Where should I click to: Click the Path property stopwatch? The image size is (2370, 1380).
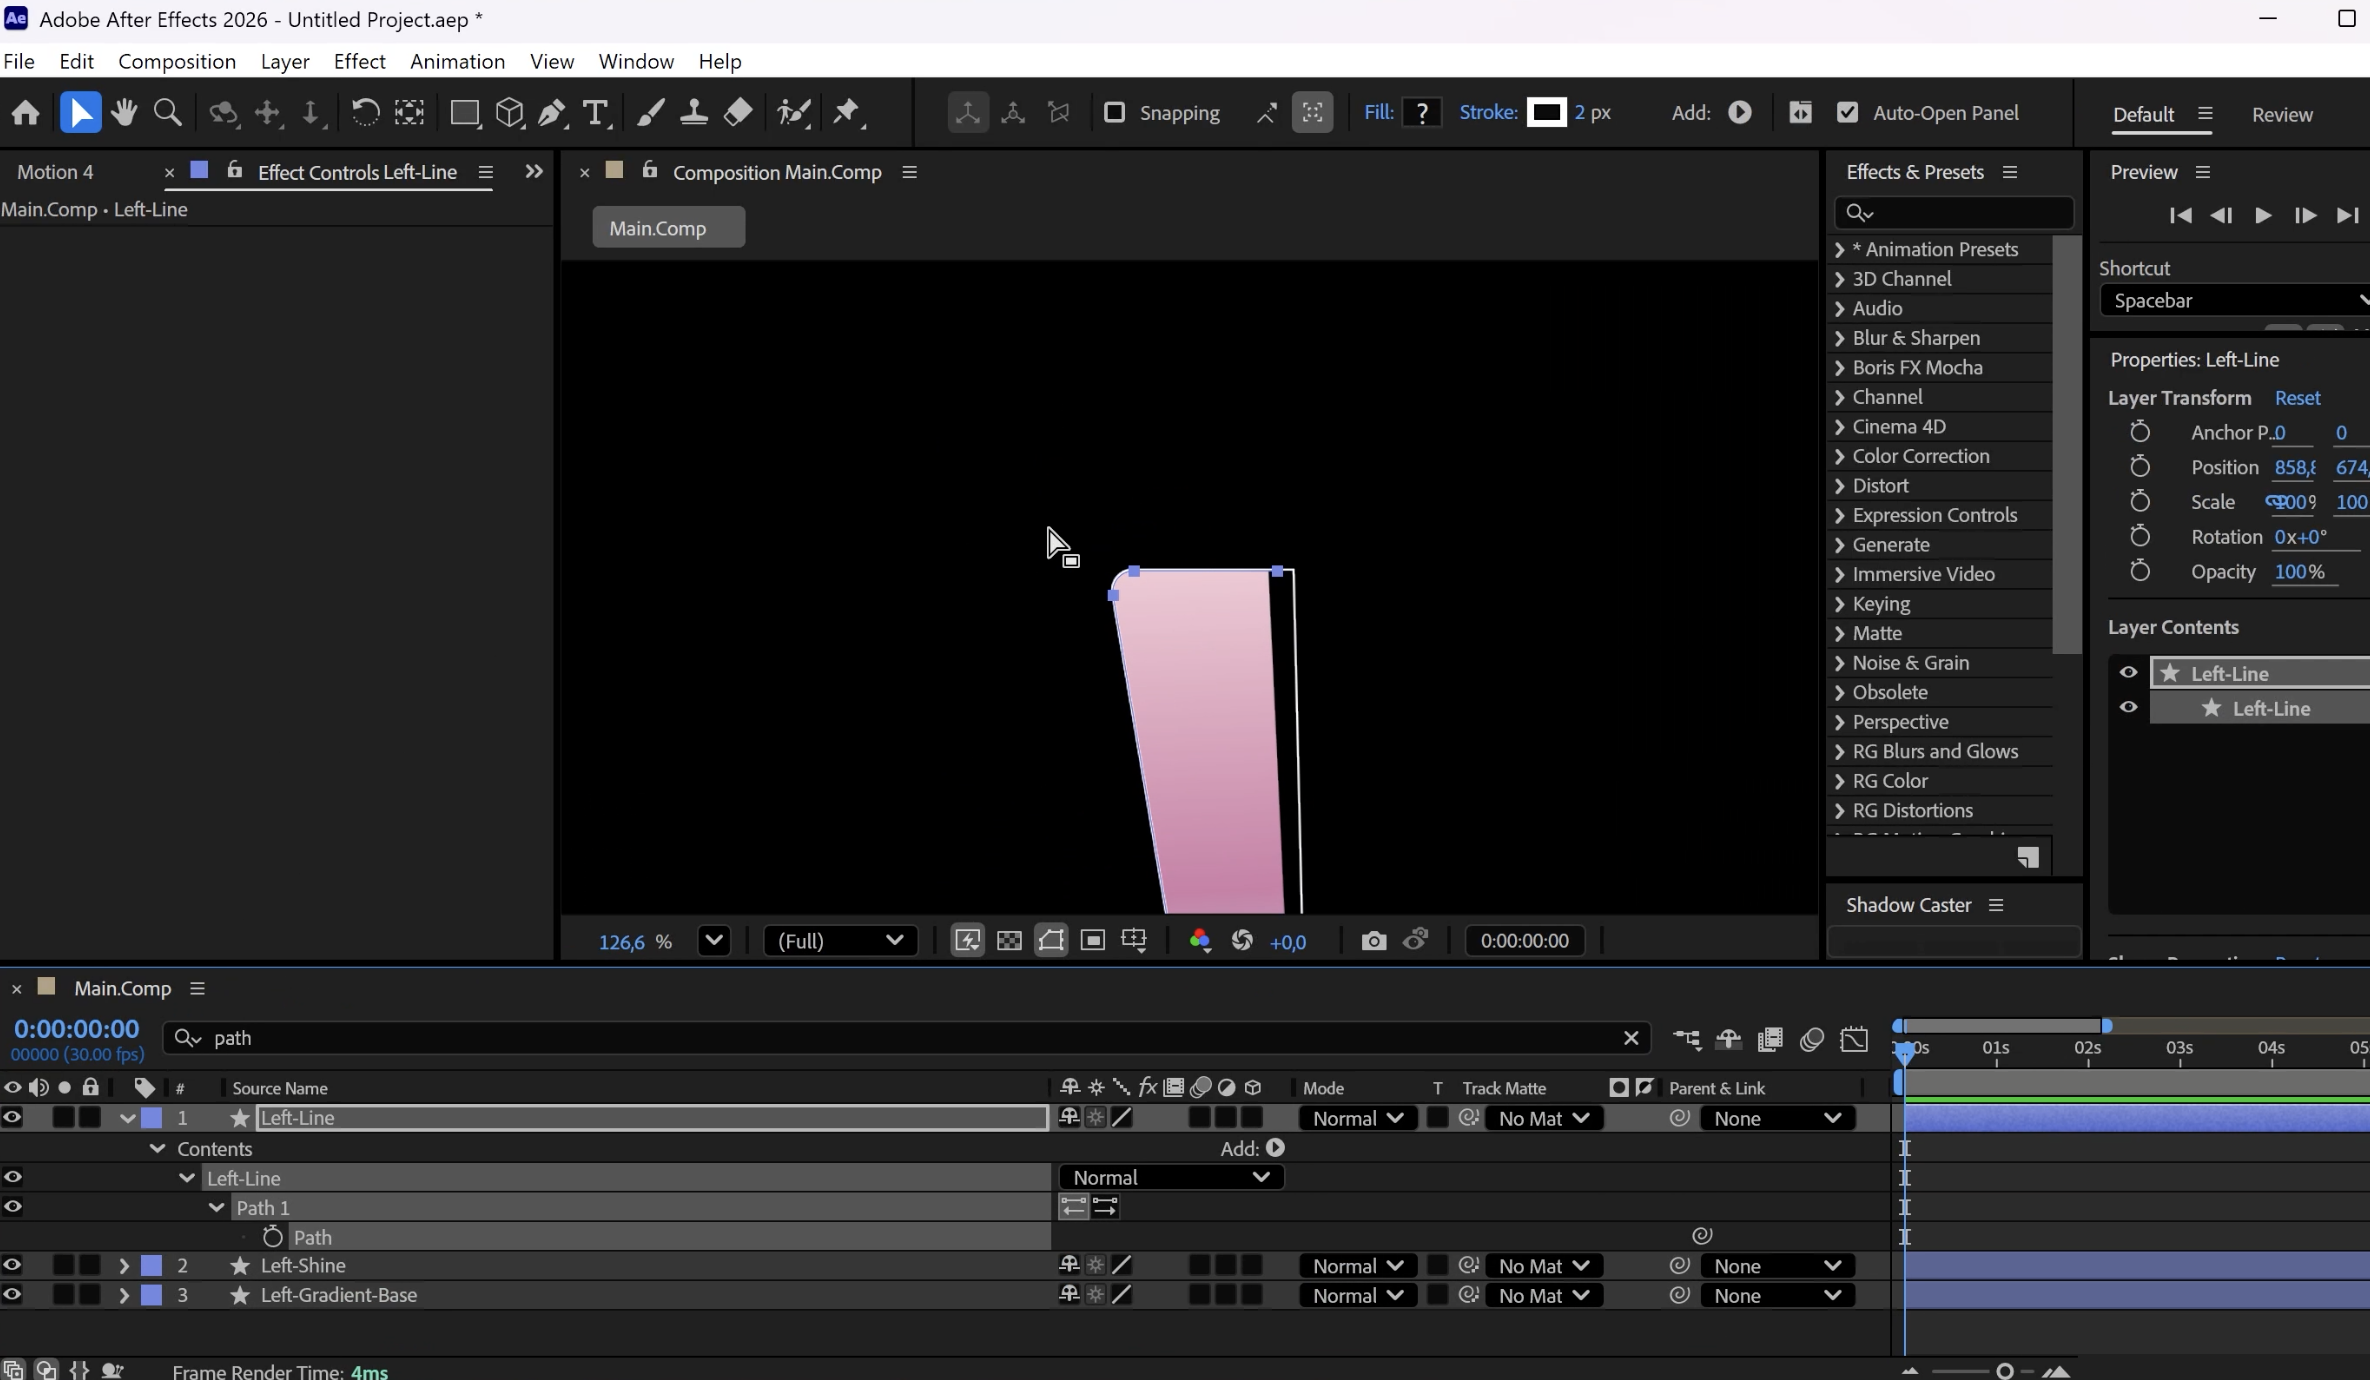272,1237
